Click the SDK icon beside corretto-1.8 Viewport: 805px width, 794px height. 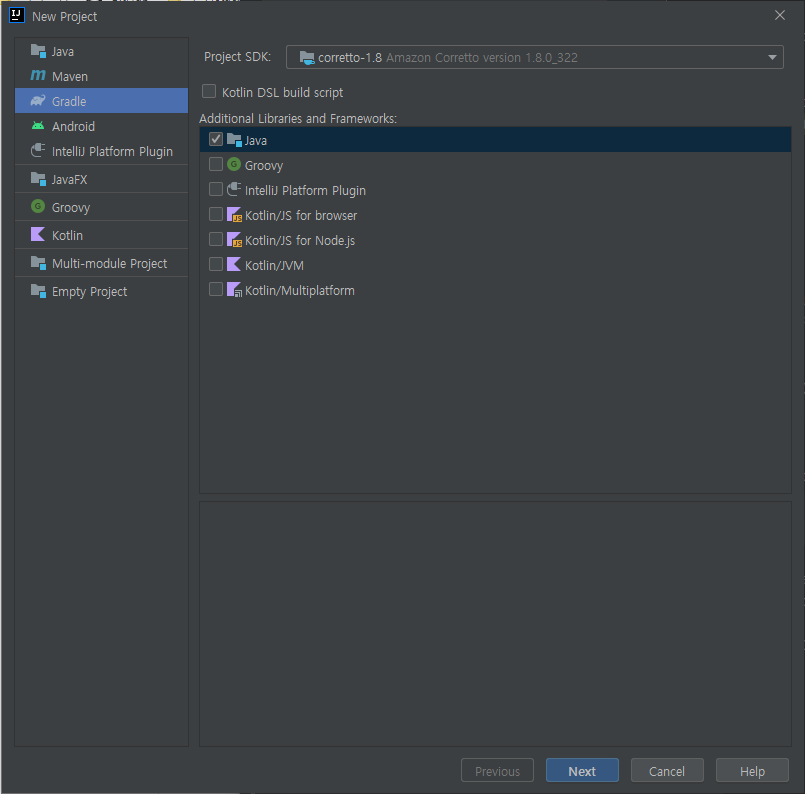coord(307,57)
